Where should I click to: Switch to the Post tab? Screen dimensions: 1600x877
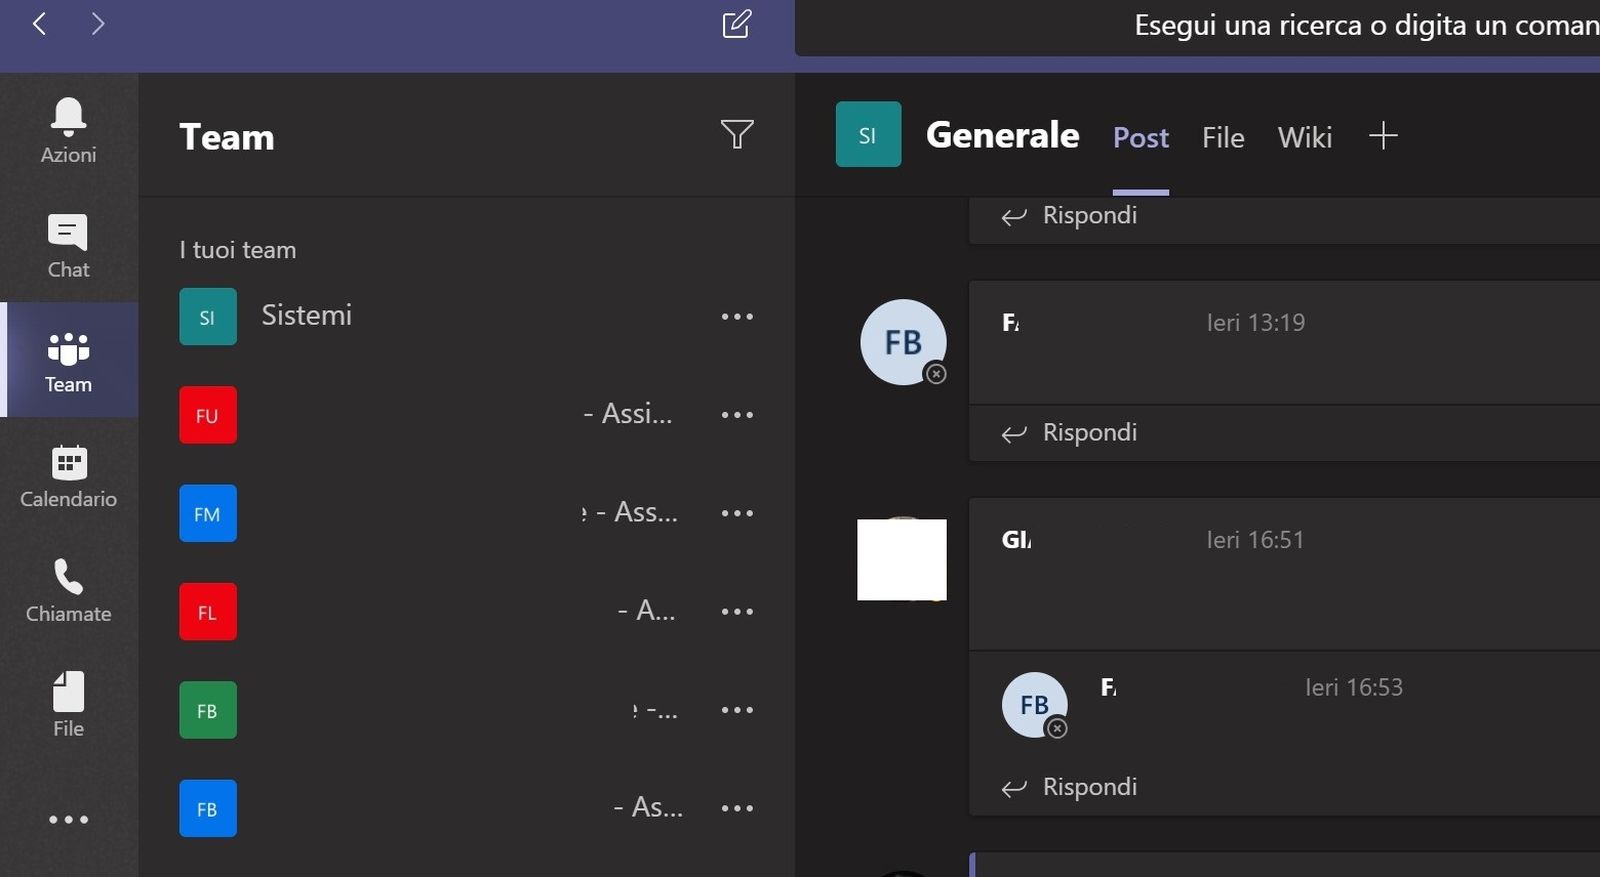(1141, 137)
